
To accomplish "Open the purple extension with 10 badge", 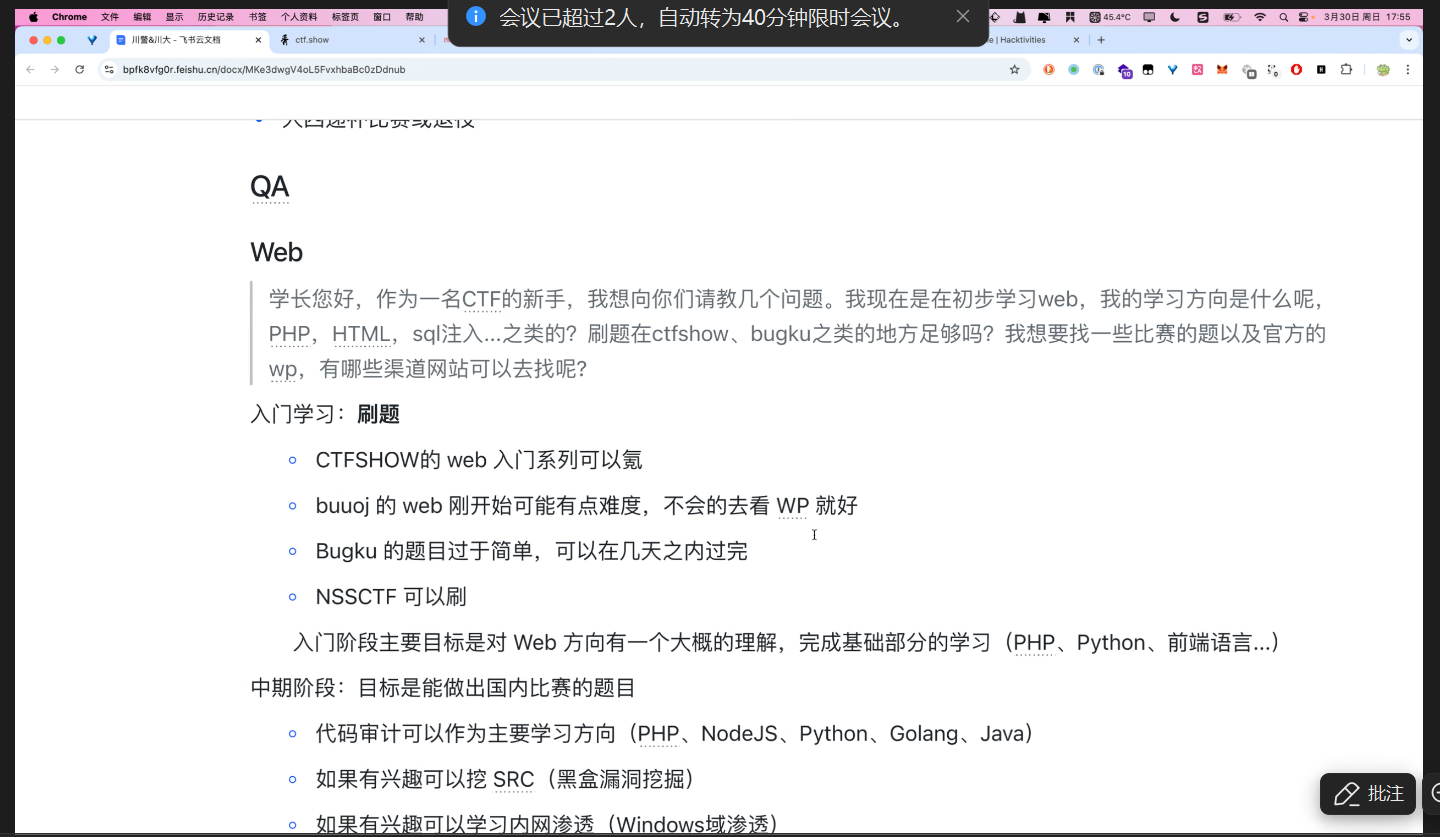I will (1124, 71).
